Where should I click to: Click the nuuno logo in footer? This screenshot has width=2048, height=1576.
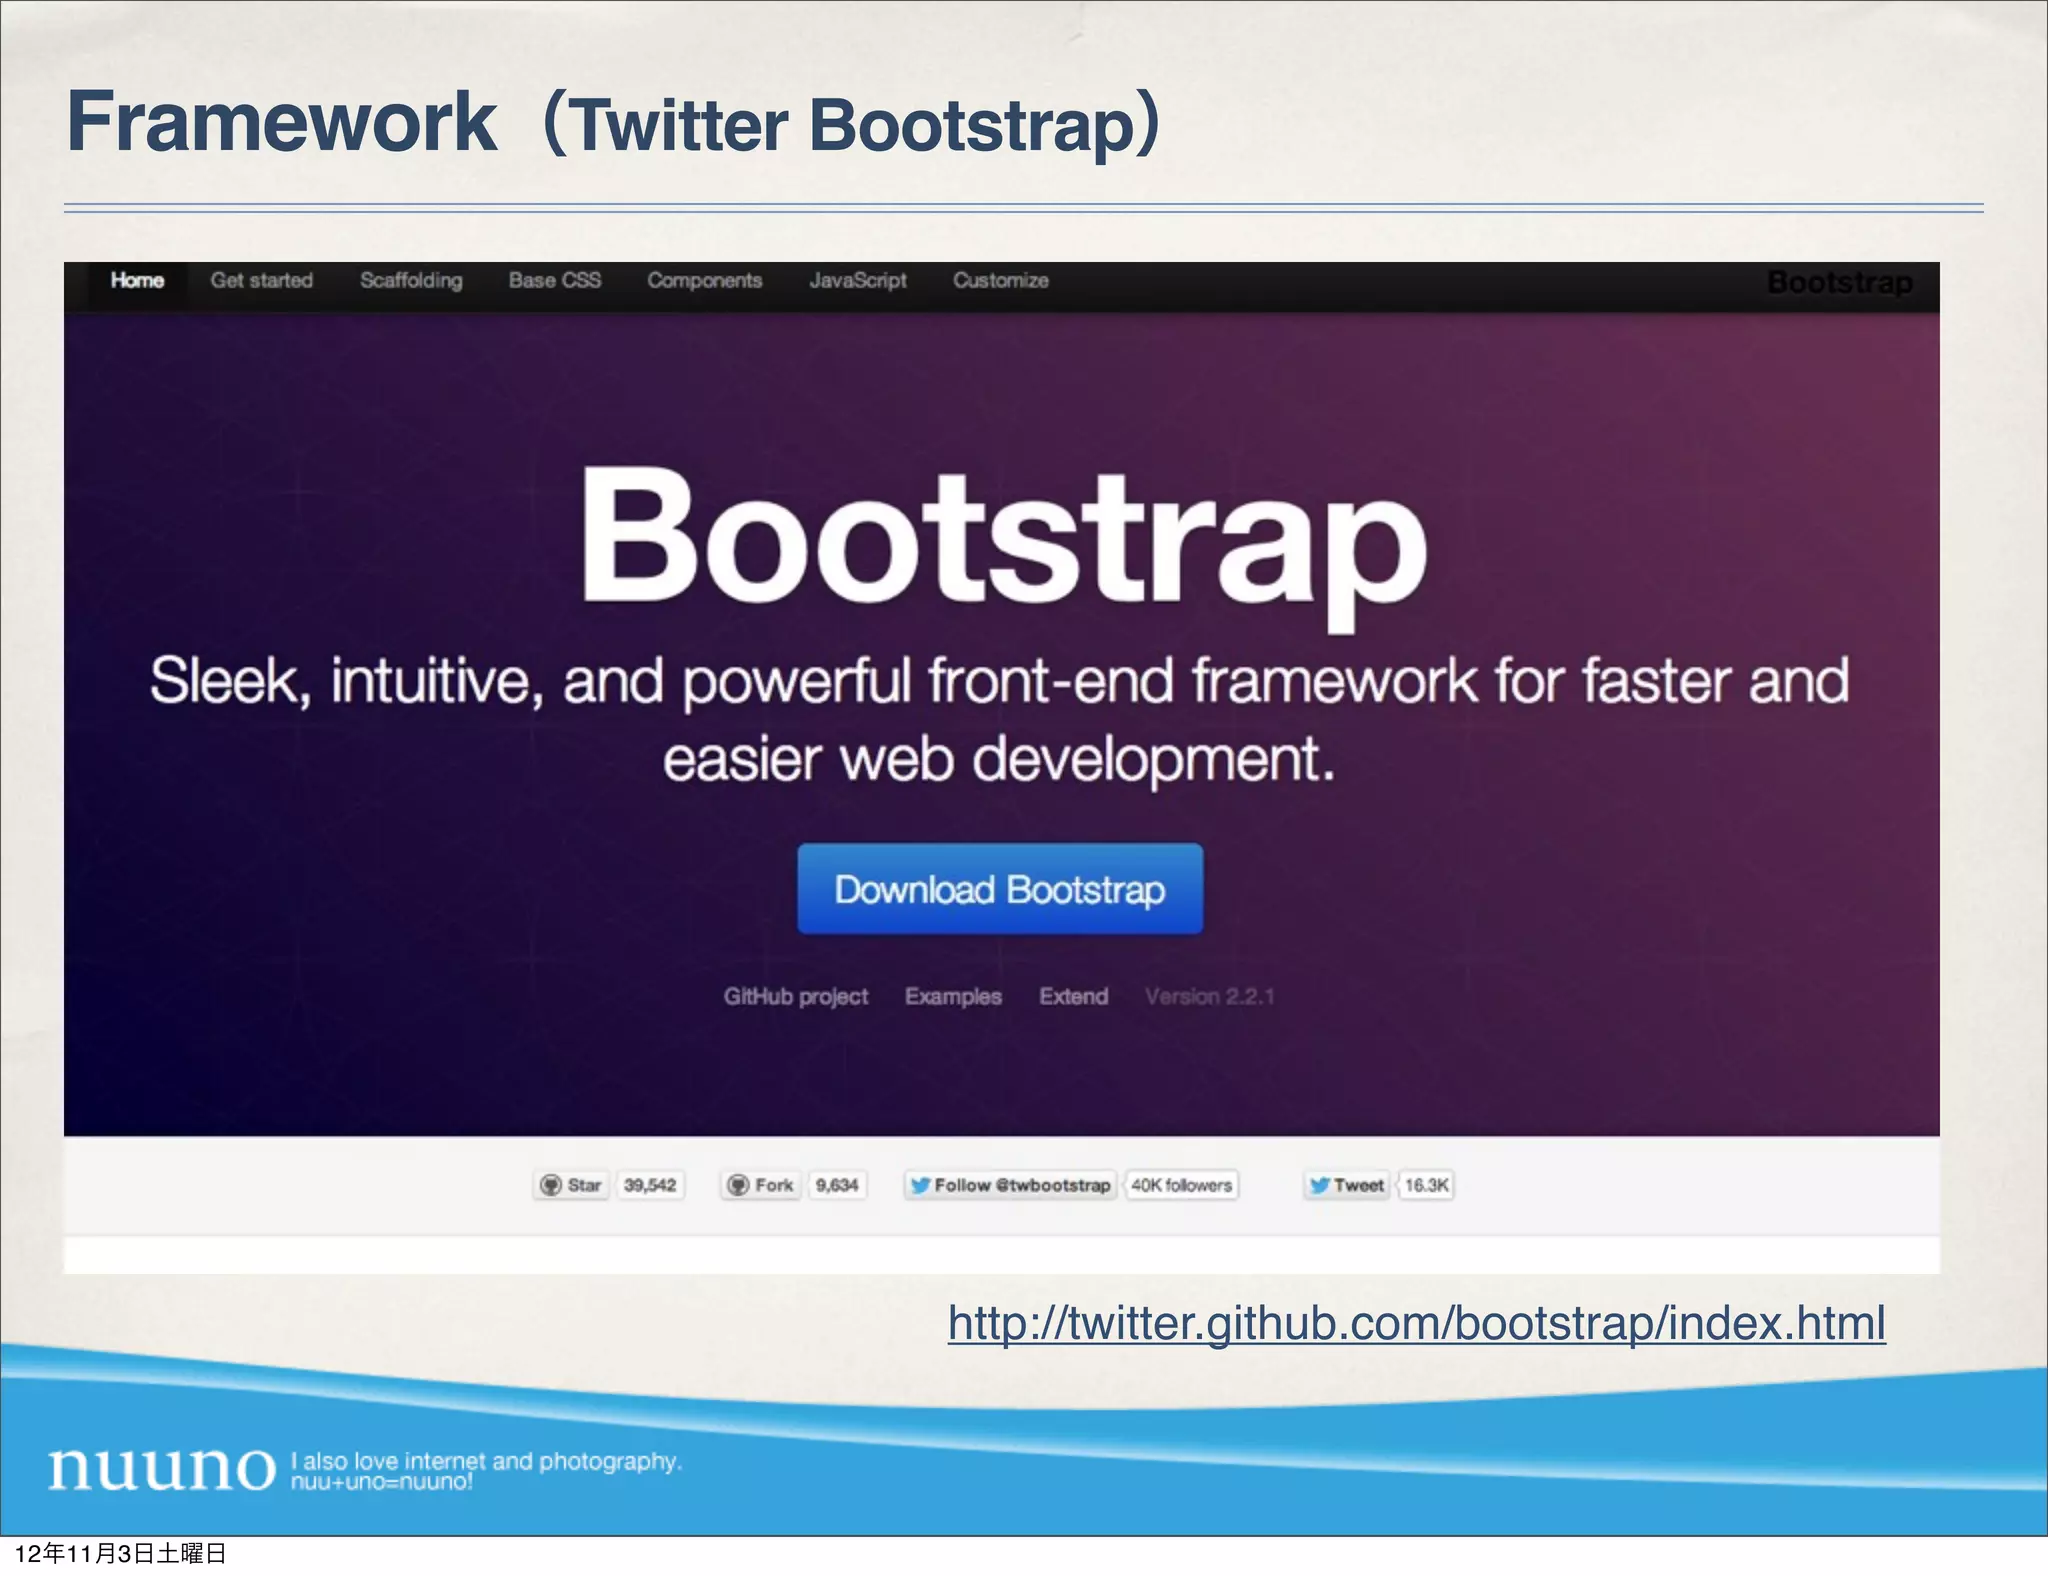click(x=162, y=1469)
